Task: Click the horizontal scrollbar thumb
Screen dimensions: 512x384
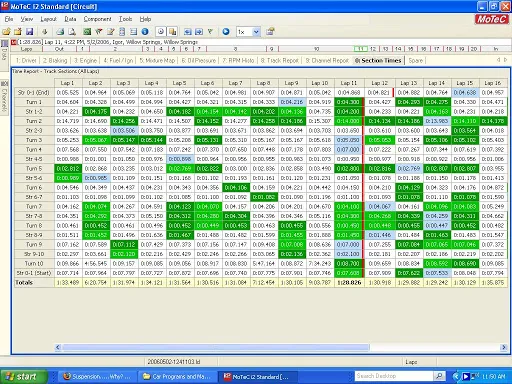Action: [x=215, y=347]
